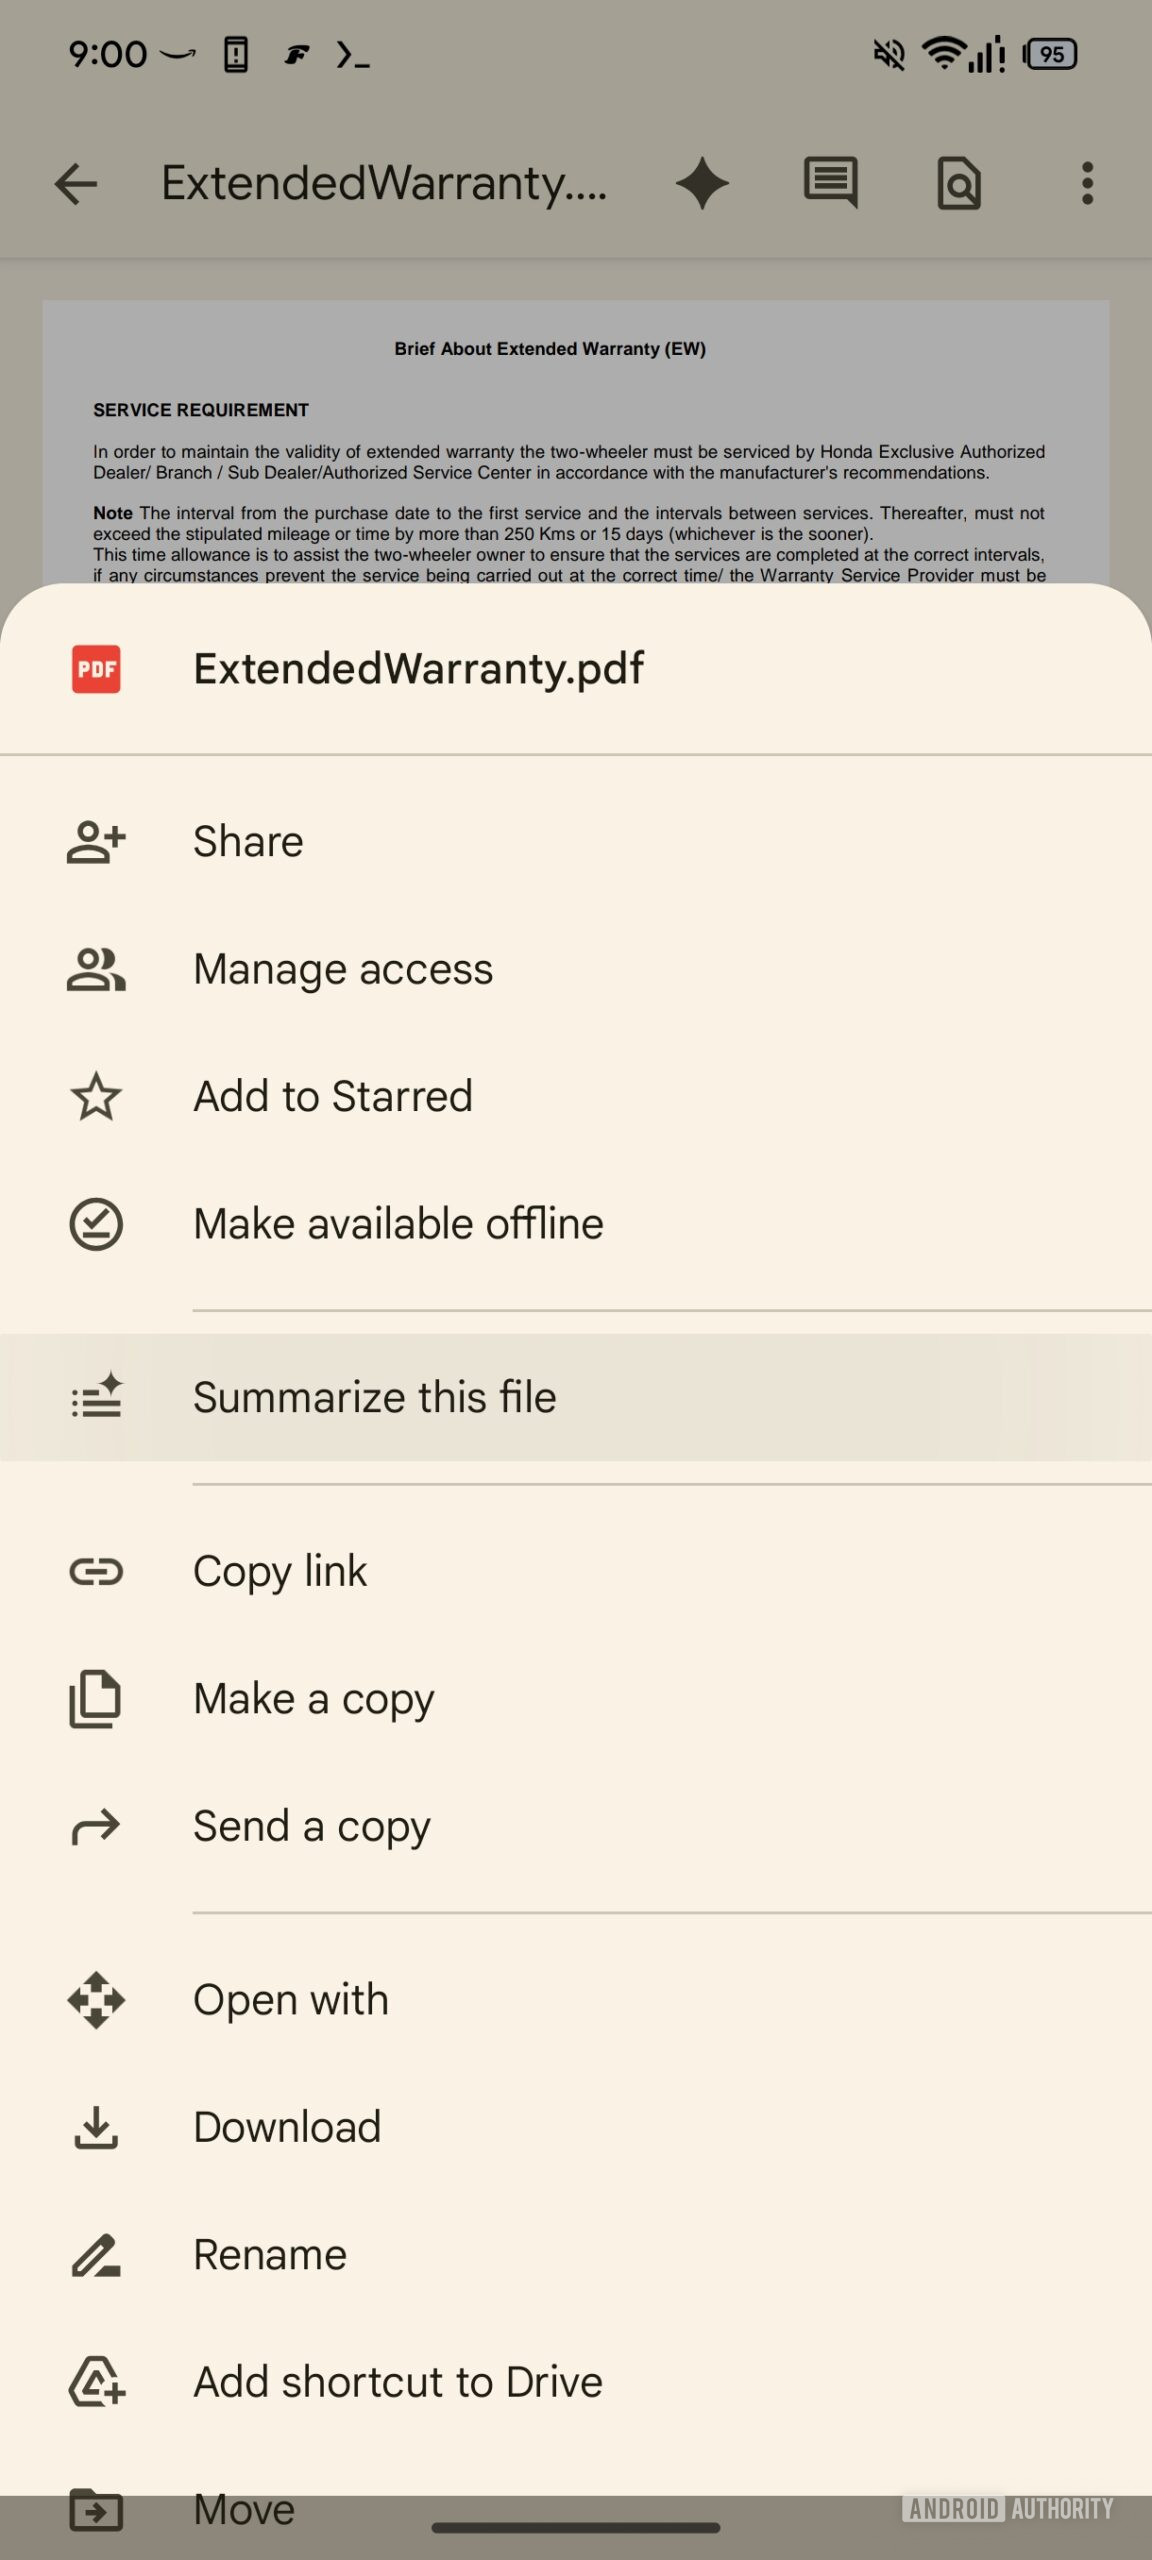Expand the Open with option
1152x2560 pixels.
[290, 2000]
